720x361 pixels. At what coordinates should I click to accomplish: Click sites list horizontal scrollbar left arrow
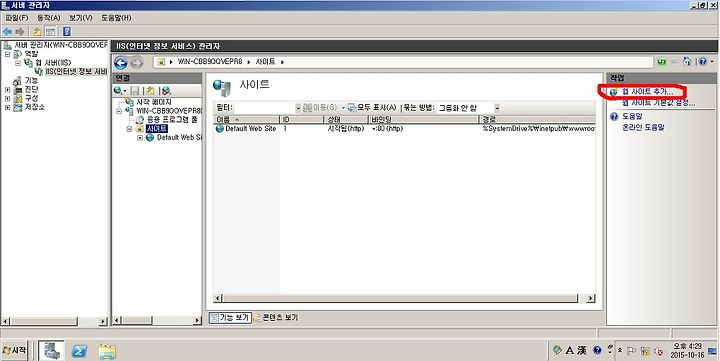219,299
